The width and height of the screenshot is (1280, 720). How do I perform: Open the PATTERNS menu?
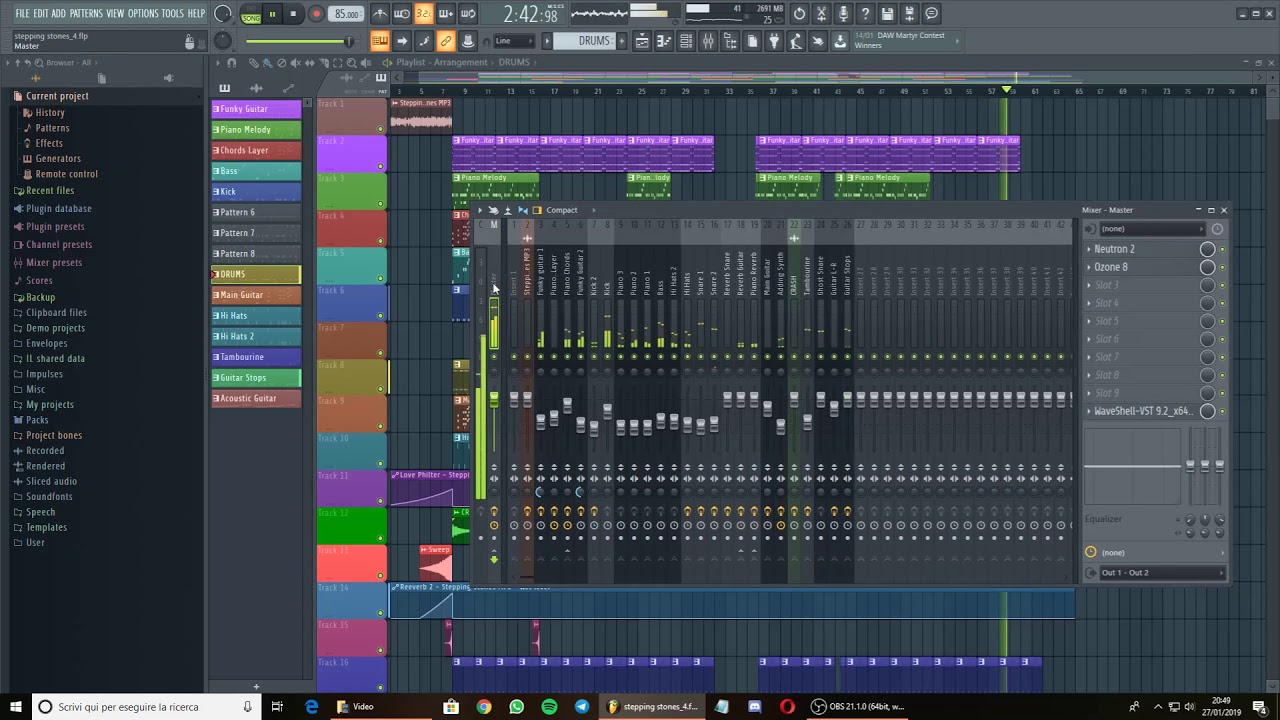tap(86, 13)
